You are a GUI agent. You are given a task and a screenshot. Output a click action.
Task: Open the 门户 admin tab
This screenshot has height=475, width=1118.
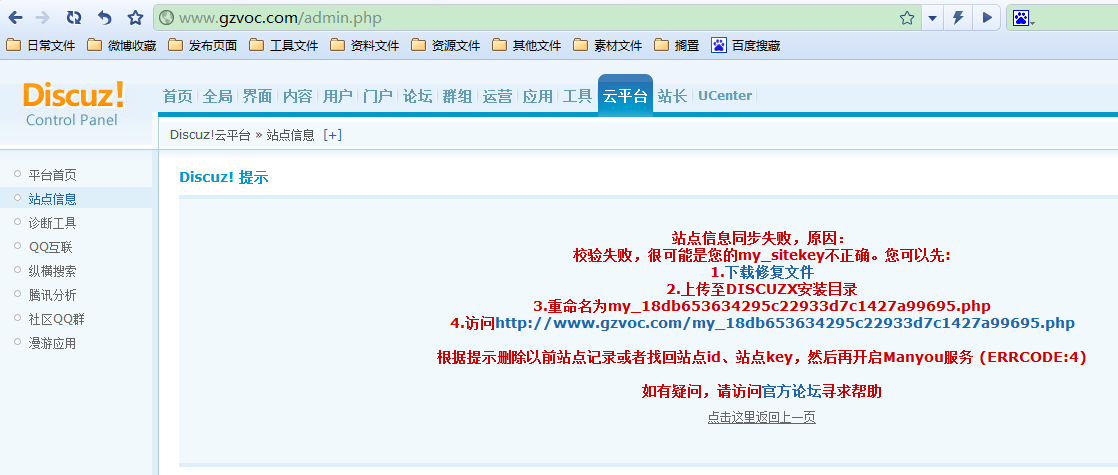(x=377, y=96)
